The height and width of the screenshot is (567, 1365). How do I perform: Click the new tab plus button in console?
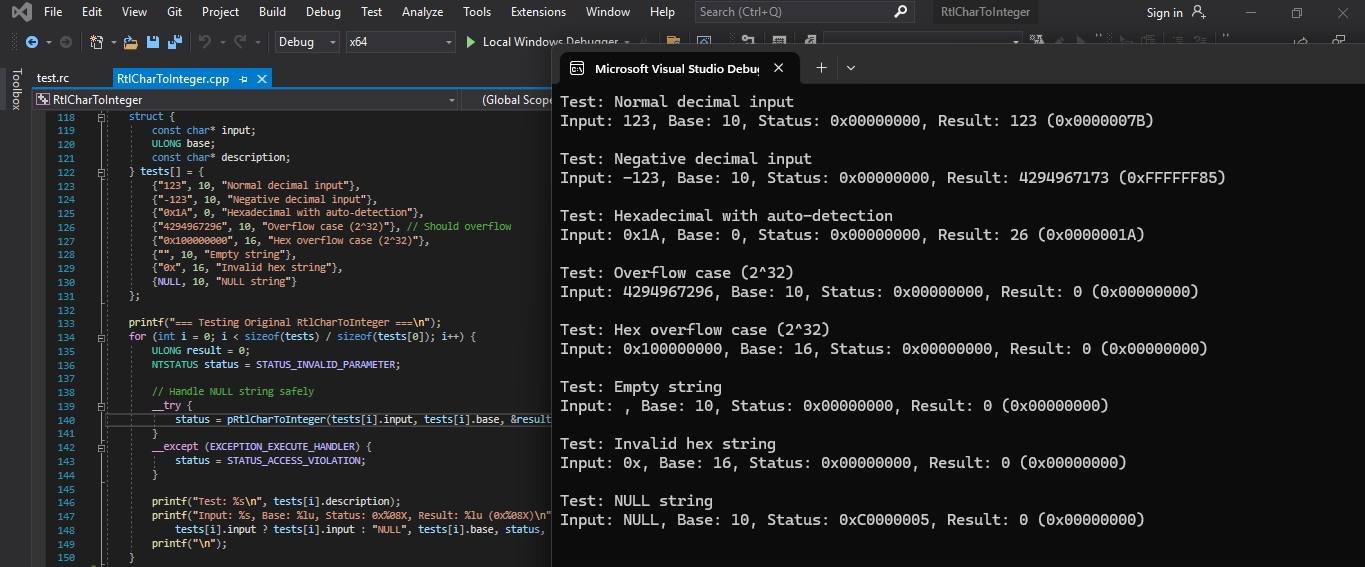point(821,68)
